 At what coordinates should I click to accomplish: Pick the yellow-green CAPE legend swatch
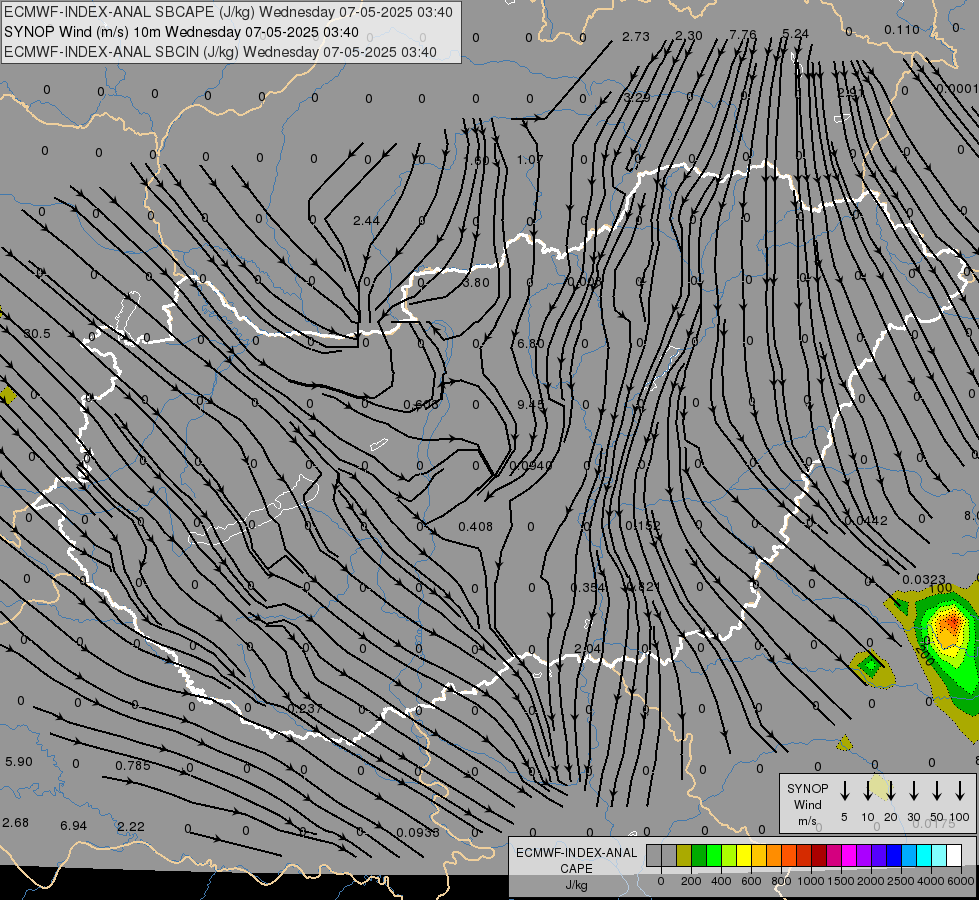point(729,855)
